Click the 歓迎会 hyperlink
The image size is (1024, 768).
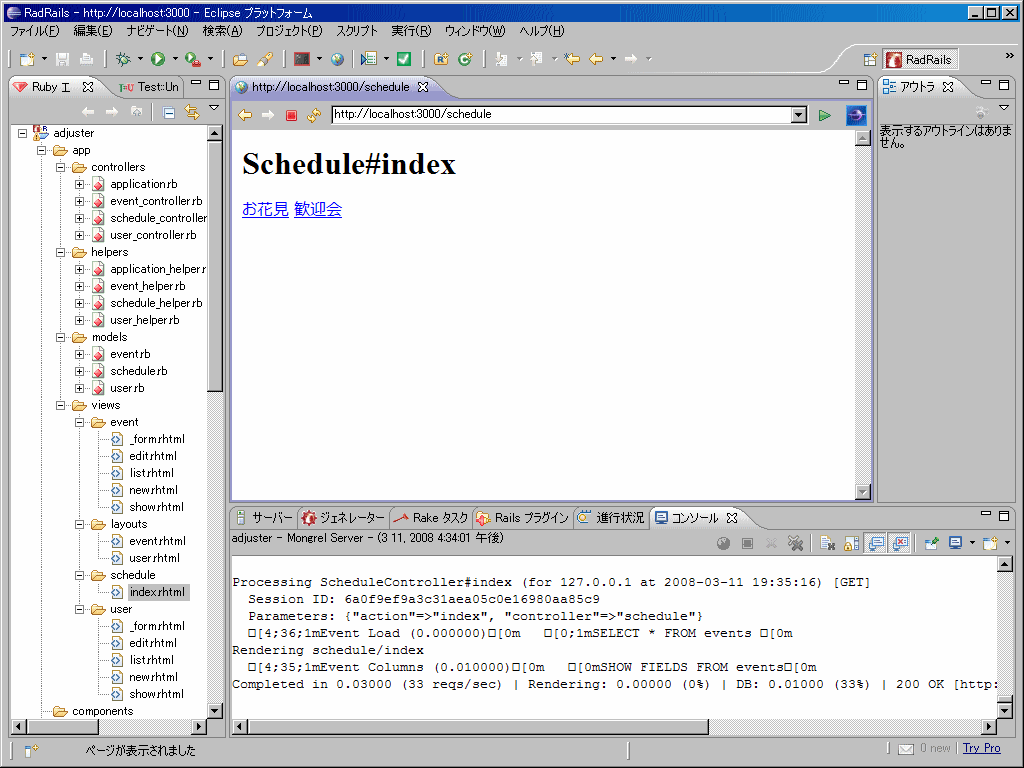[317, 210]
